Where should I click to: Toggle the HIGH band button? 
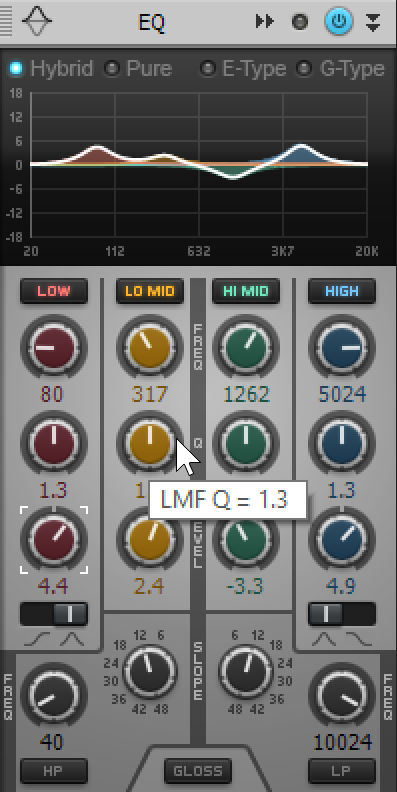coord(342,291)
